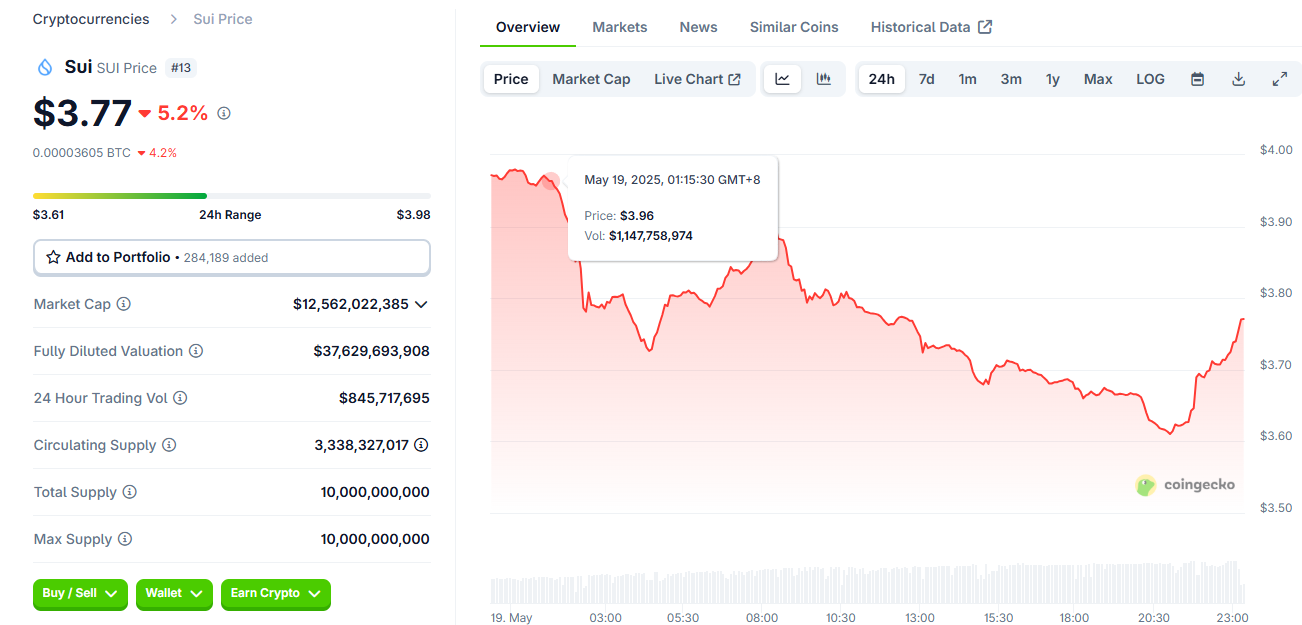
Task: Click the $3.61 range low value
Action: click(x=49, y=215)
